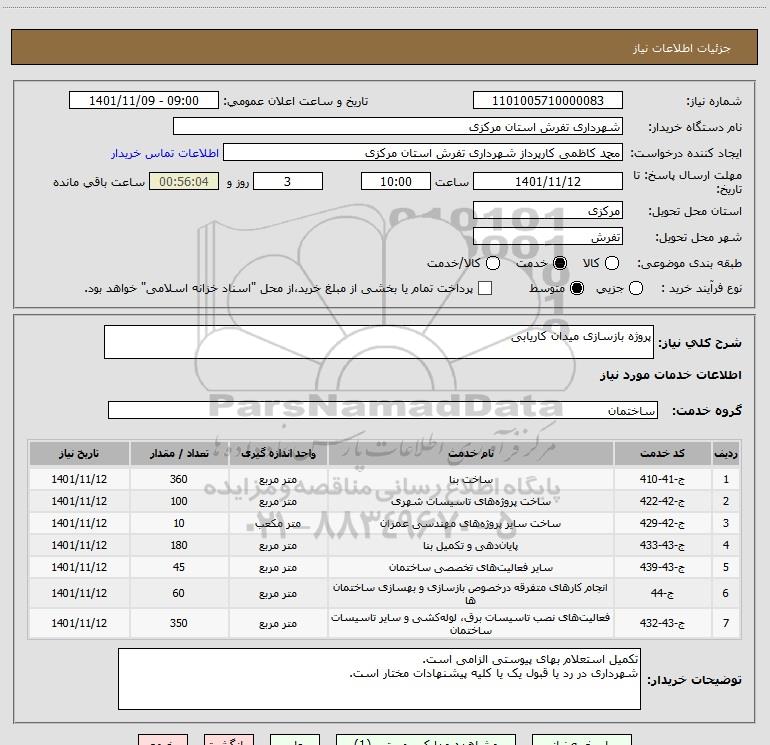Tick the Islamic treasury payment checkbox
Image resolution: width=770 pixels, height=745 pixels.
[x=485, y=288]
